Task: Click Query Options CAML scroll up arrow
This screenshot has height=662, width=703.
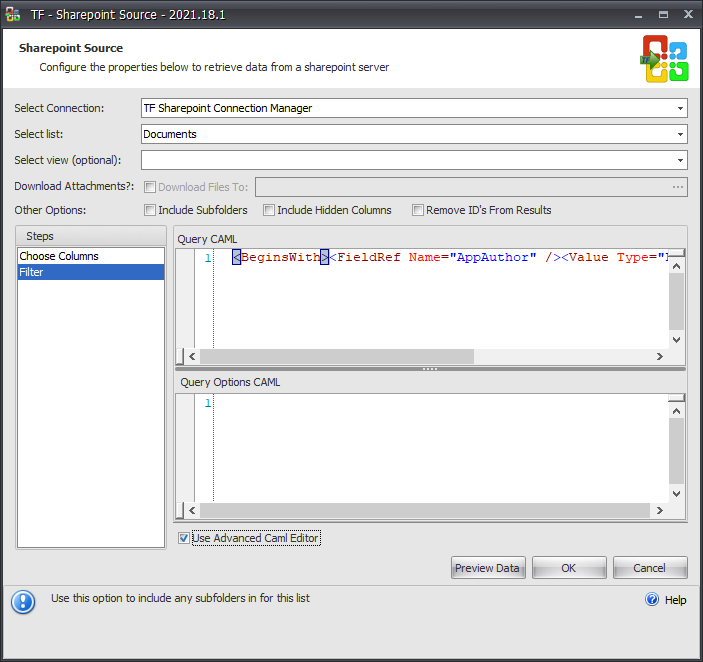Action: [677, 411]
